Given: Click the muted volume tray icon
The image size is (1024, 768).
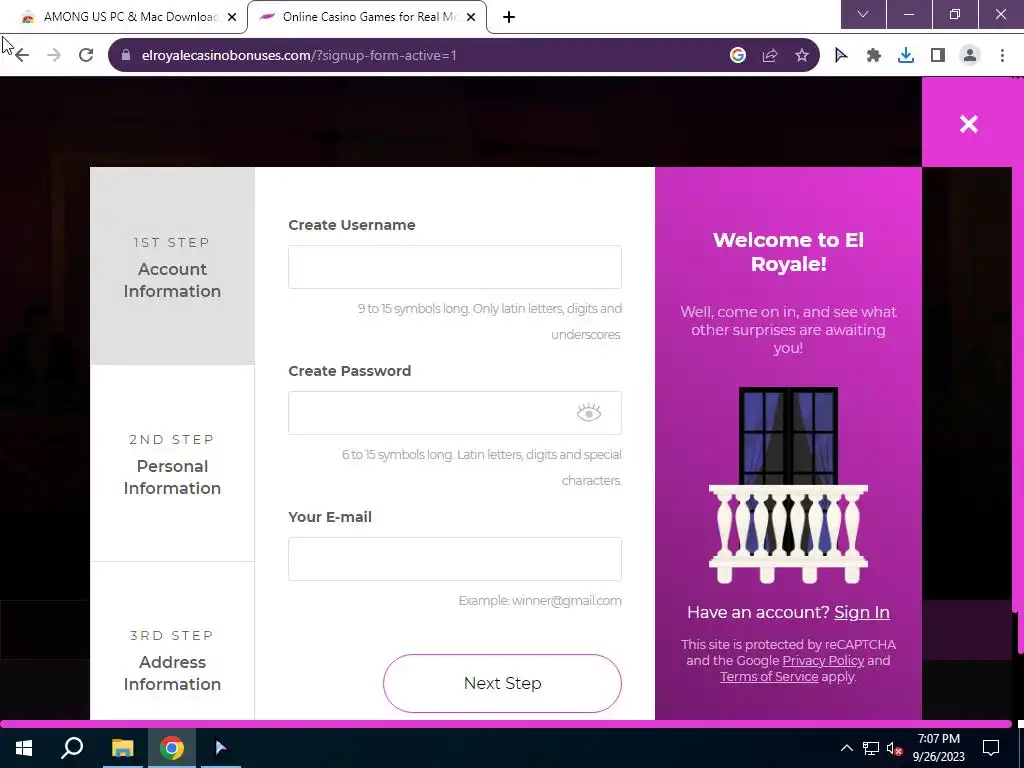Looking at the screenshot, I should tap(895, 748).
